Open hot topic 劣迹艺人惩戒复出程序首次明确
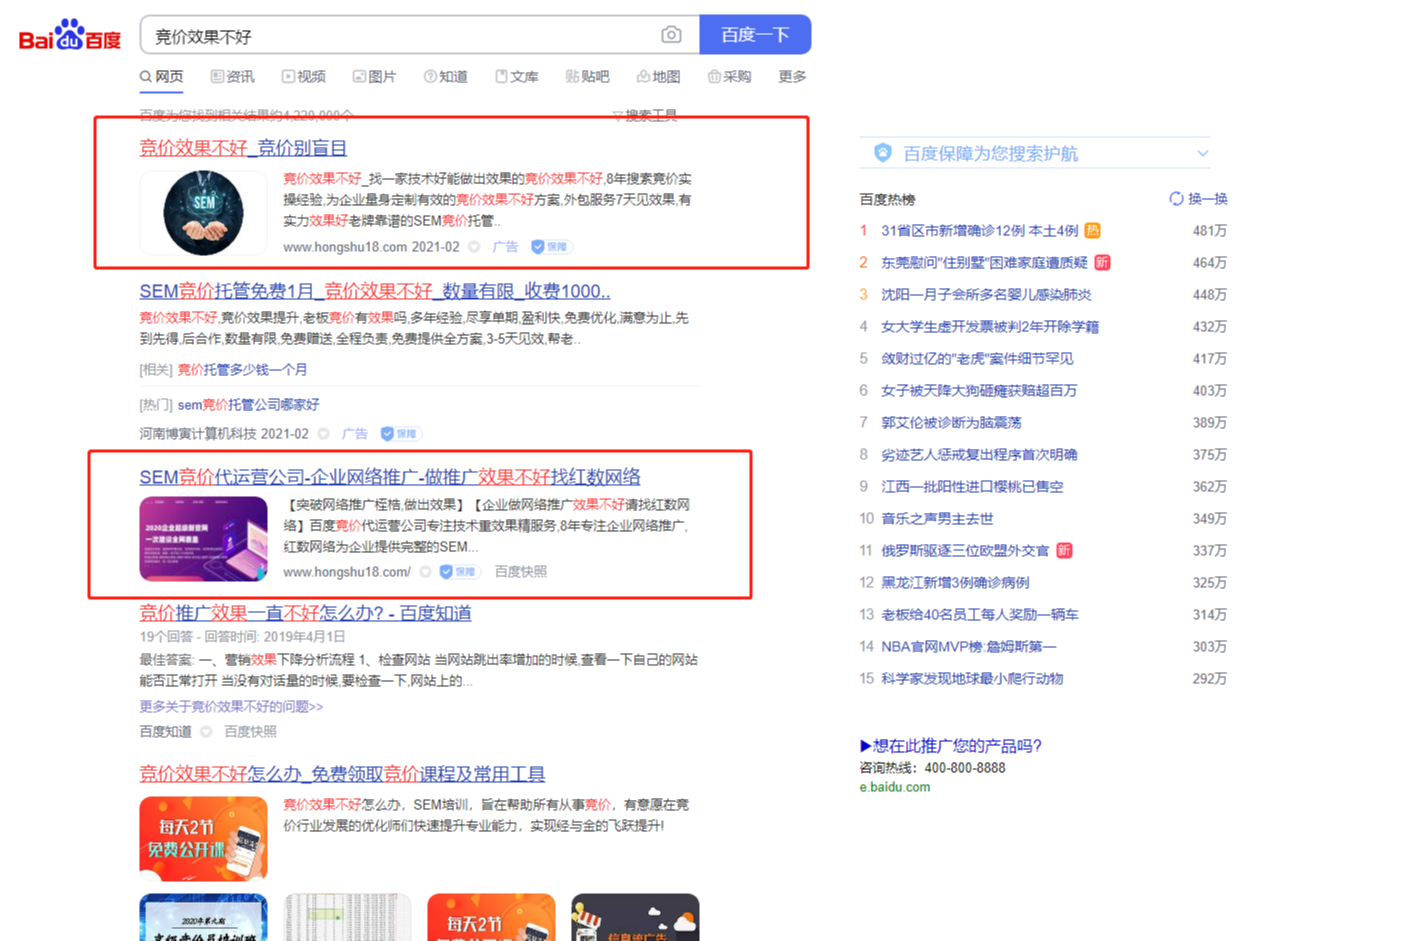Viewport: 1411px width, 941px height. tap(979, 455)
